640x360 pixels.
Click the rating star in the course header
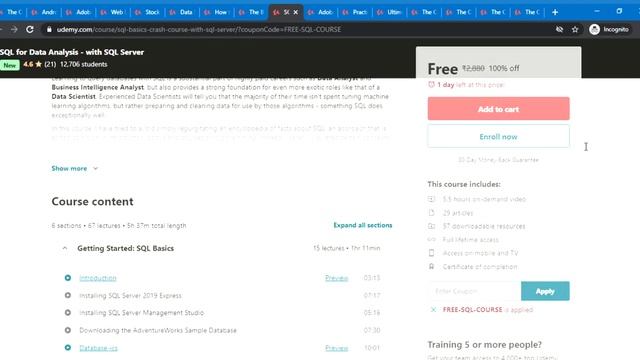(x=39, y=64)
